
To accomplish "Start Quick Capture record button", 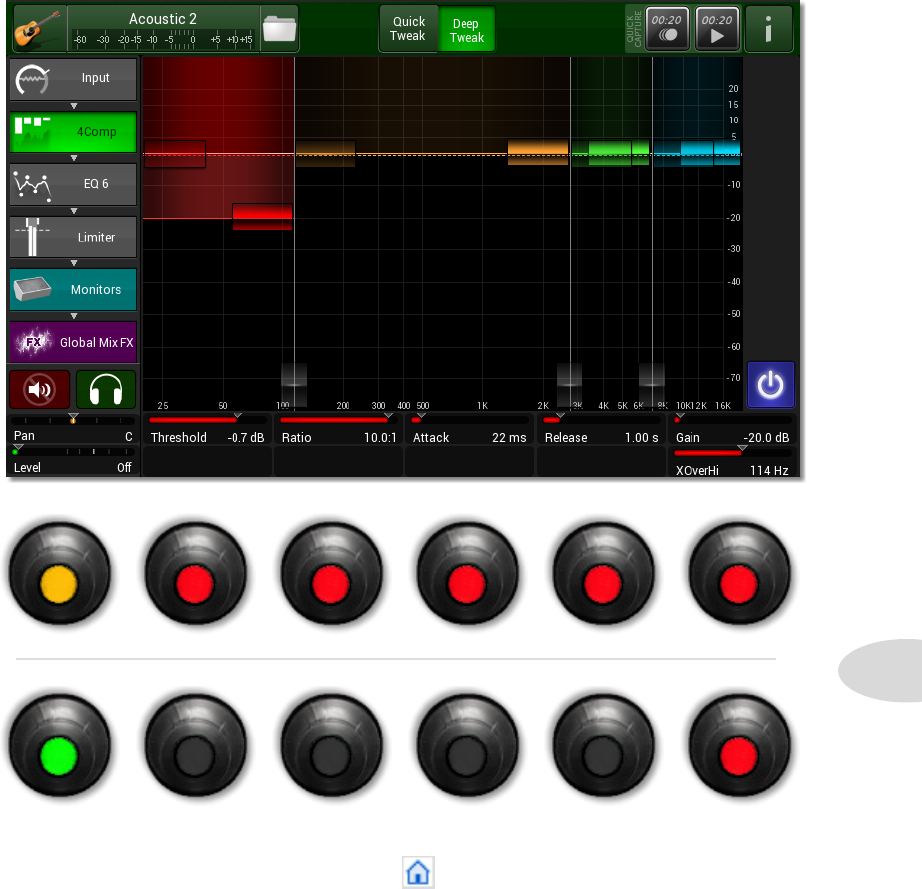I will (667, 29).
